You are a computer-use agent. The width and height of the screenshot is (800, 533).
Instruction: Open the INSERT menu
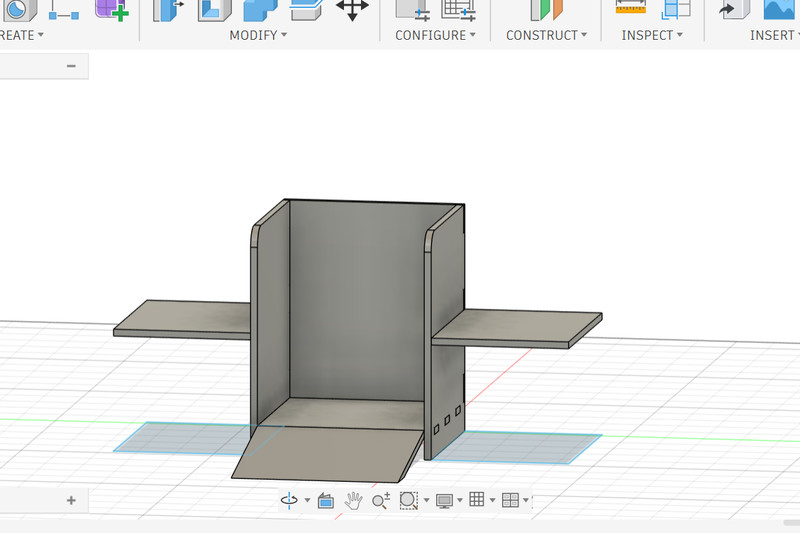tap(774, 35)
